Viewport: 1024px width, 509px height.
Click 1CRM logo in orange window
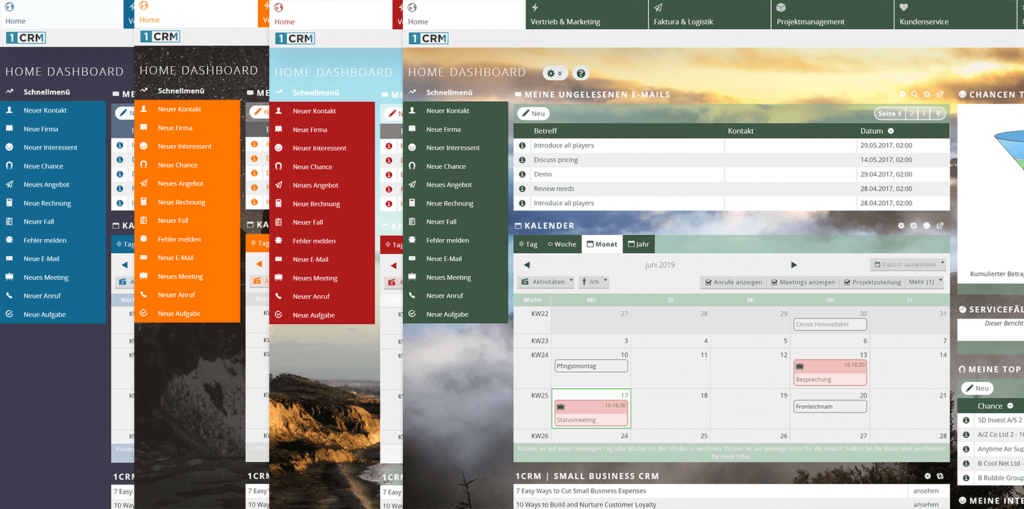click(x=160, y=37)
